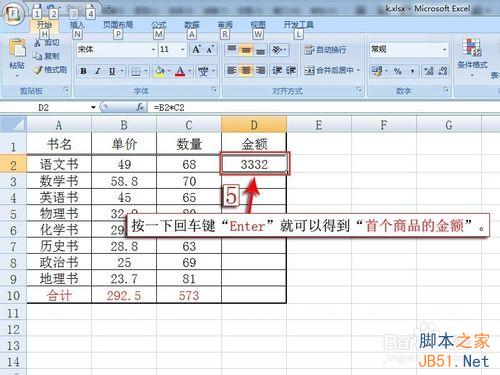Viewport: 500px width, 375px height.
Task: Click Increase Indent icon
Action: tap(291, 70)
